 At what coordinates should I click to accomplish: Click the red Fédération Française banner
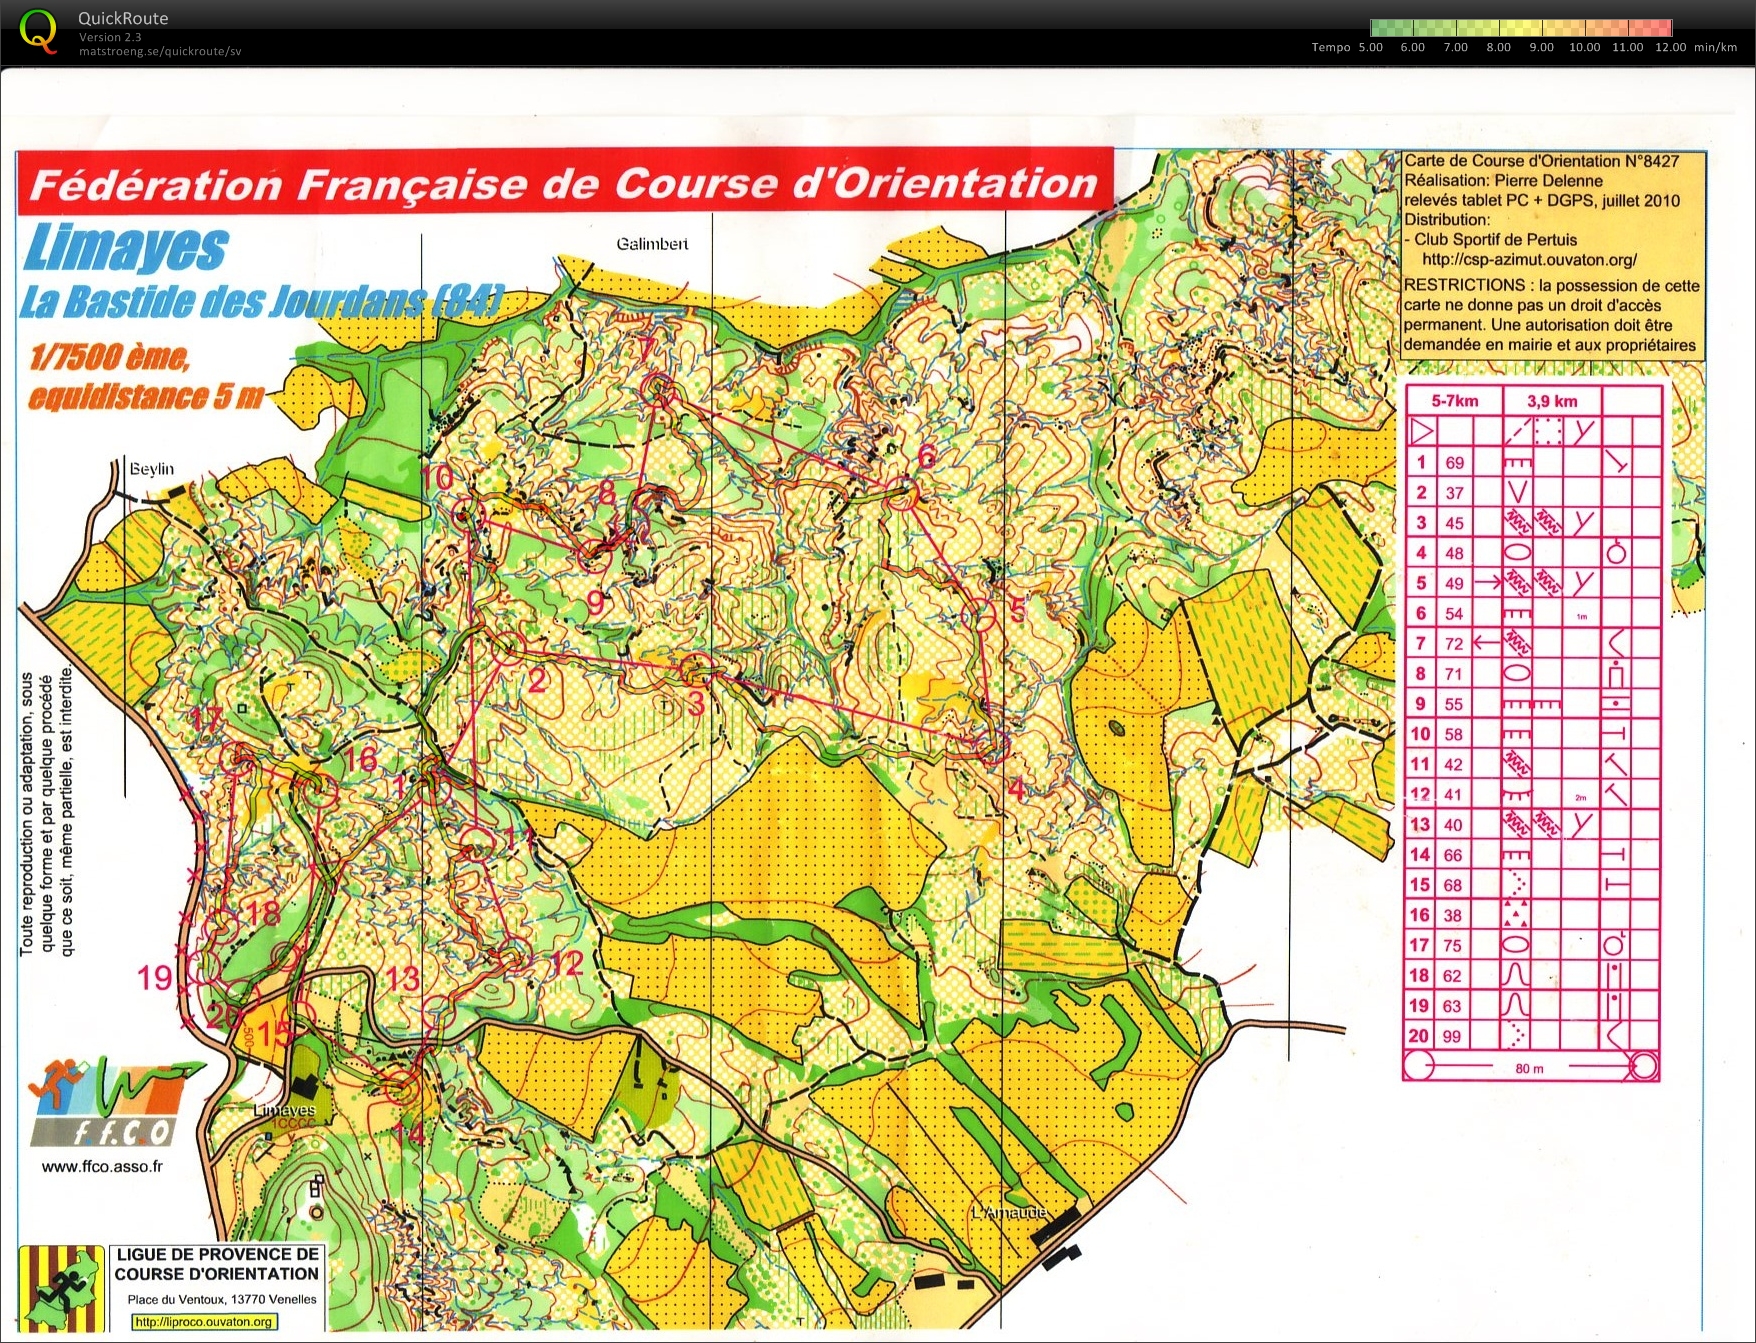point(565,182)
